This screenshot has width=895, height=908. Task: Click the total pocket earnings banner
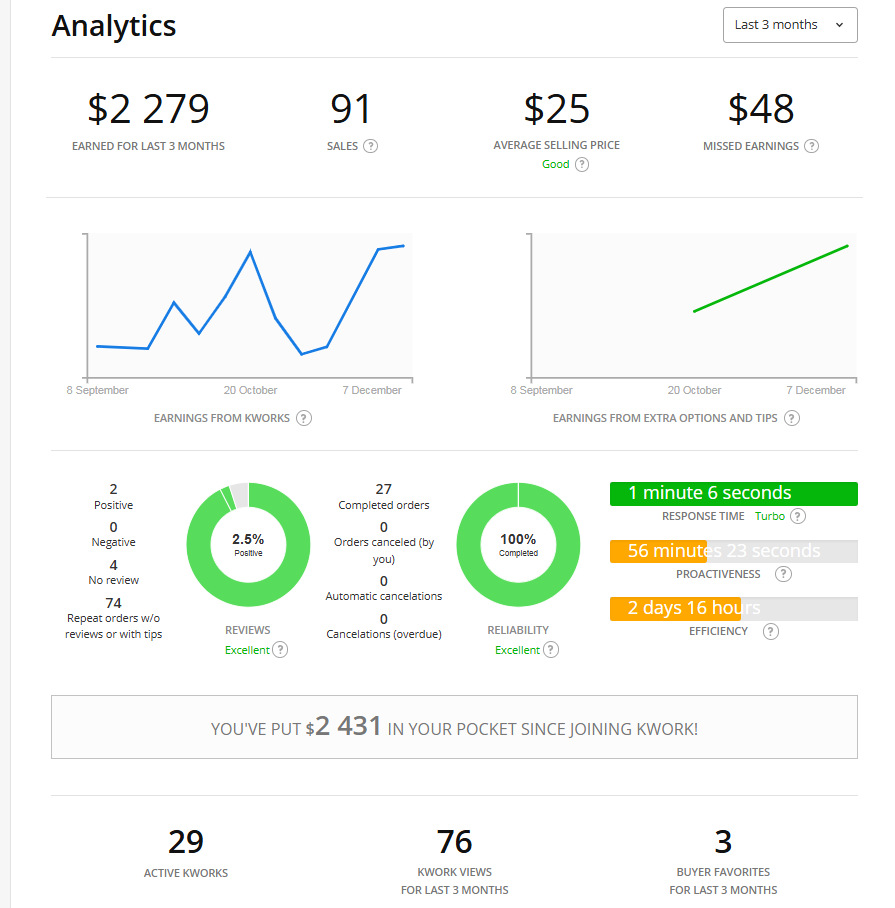454,727
